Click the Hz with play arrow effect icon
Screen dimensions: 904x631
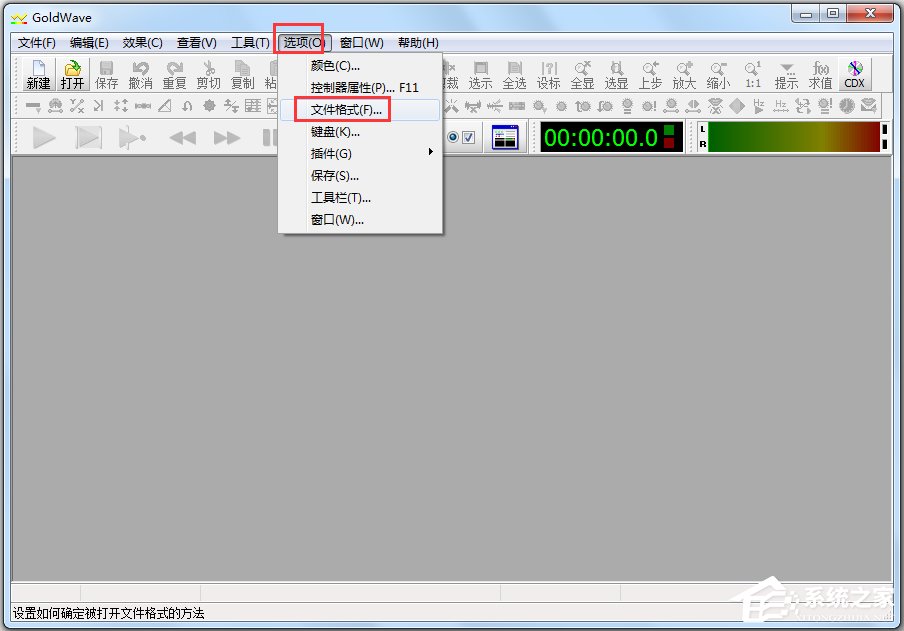tap(759, 106)
